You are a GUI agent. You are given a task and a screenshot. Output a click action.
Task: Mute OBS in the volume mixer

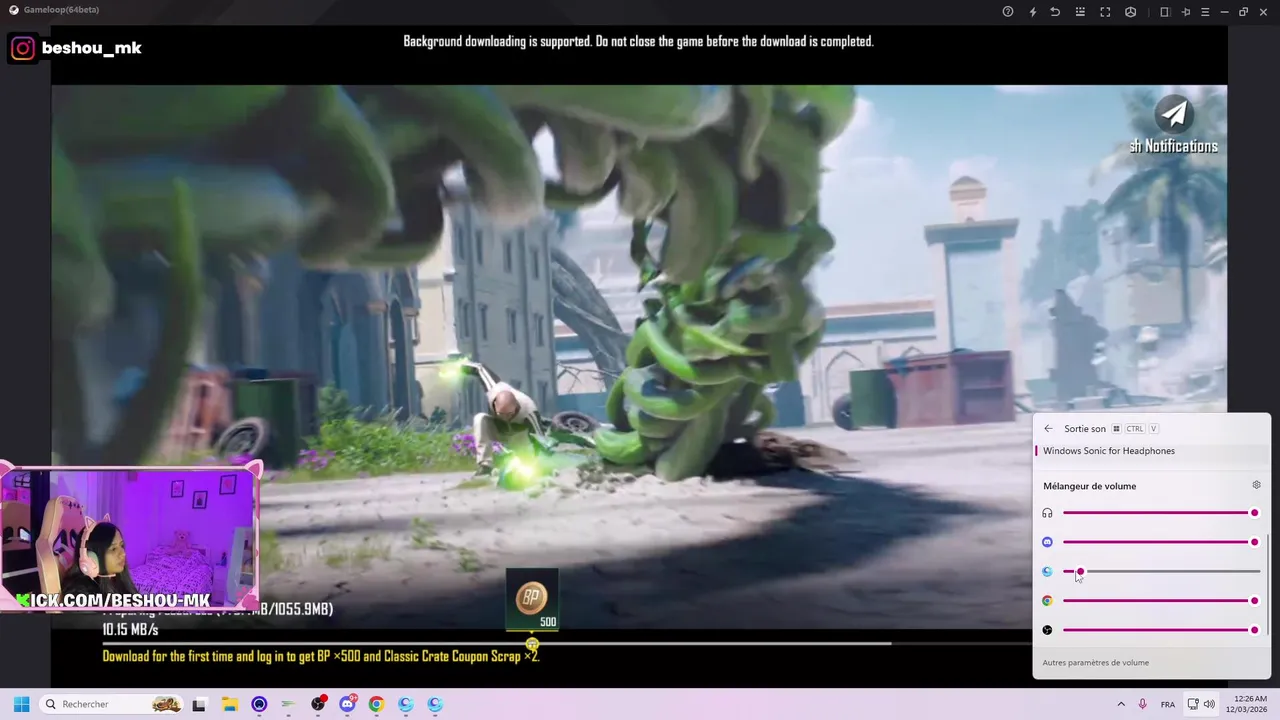tap(1047, 630)
